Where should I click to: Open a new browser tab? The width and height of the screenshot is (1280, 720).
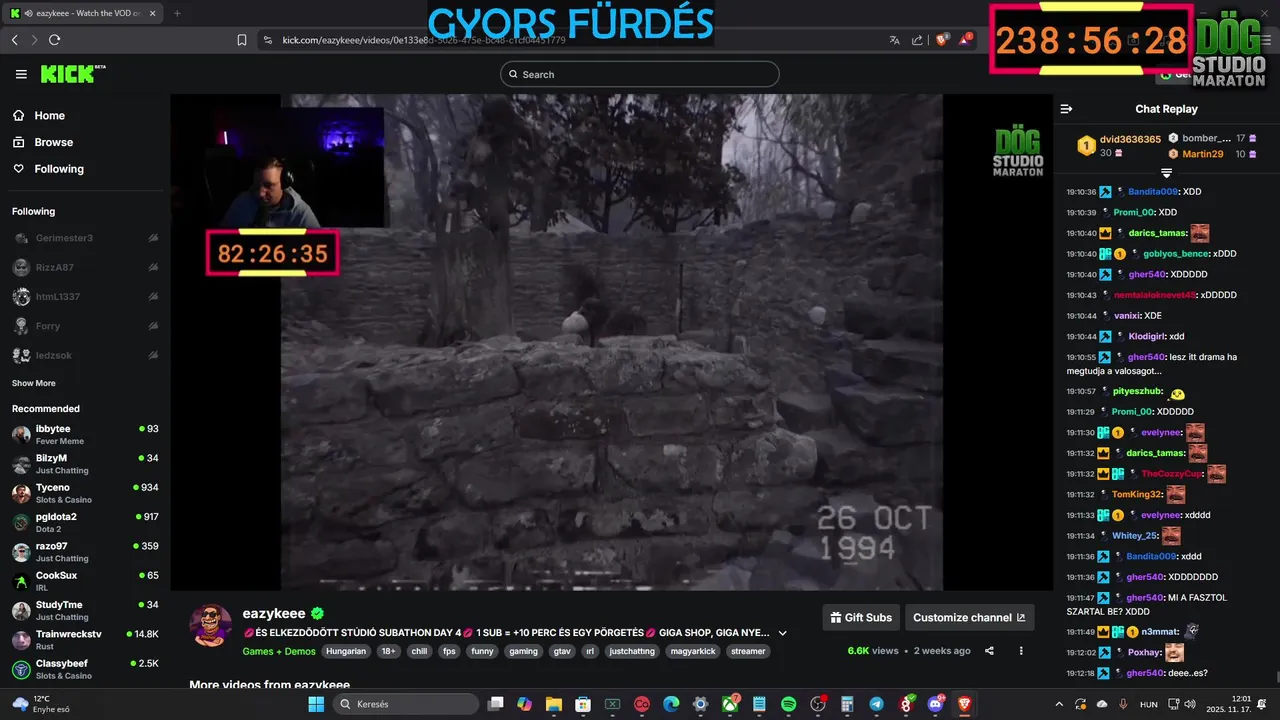click(177, 13)
